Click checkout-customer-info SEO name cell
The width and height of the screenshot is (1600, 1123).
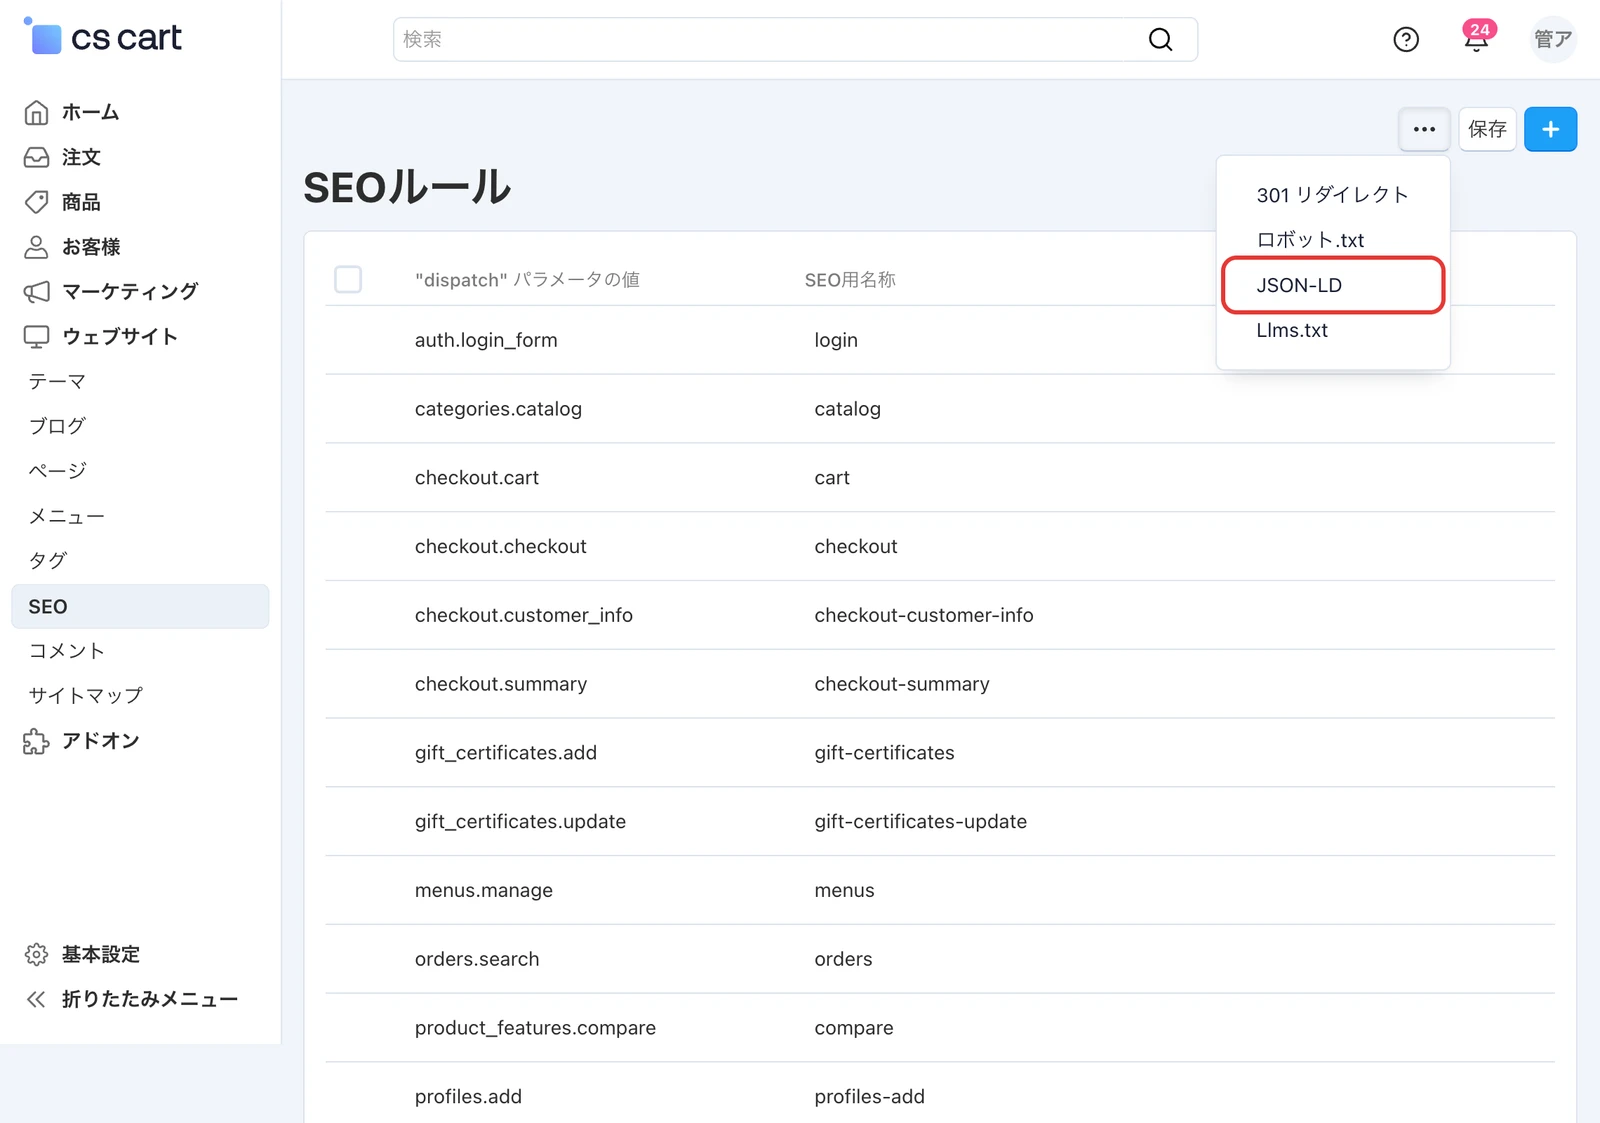[x=924, y=615]
